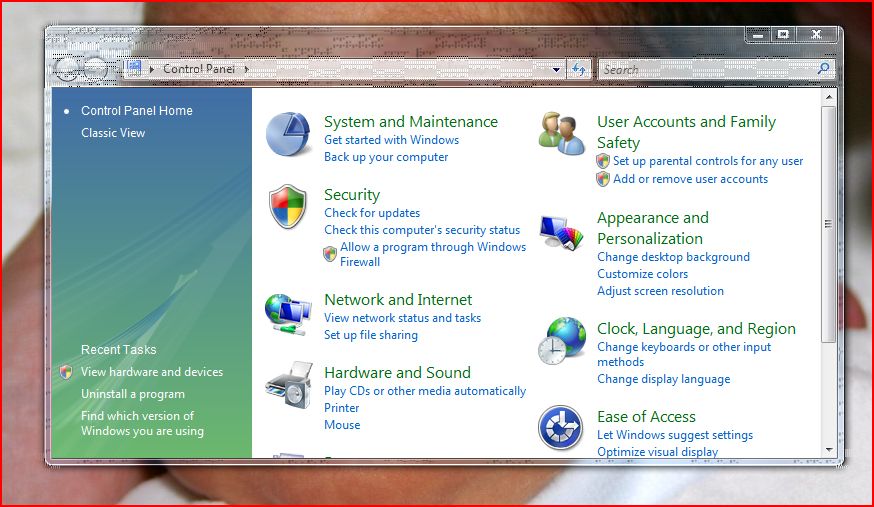The width and height of the screenshot is (874, 507).
Task: Click Customize colors
Action: (642, 274)
